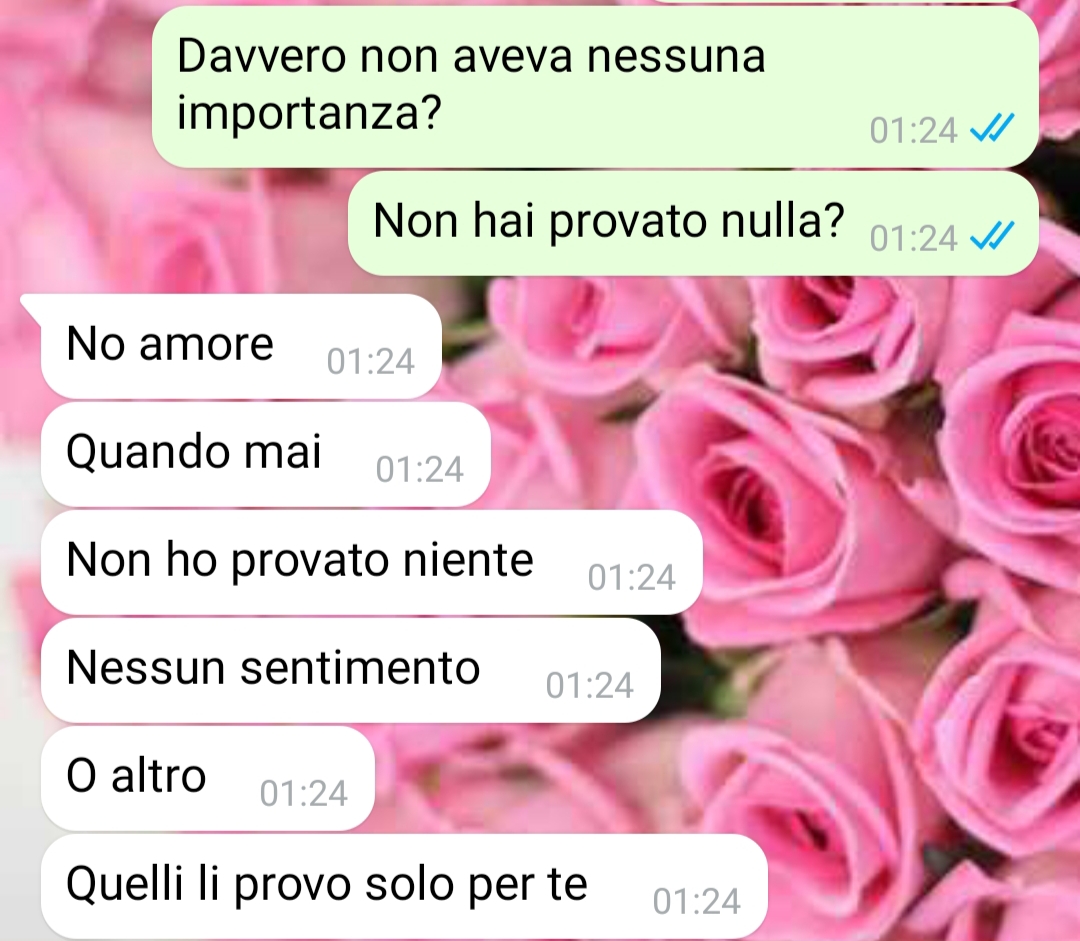Tap the timestamp beside 'Non ho provato niente'
The image size is (1080, 941).
pos(632,577)
